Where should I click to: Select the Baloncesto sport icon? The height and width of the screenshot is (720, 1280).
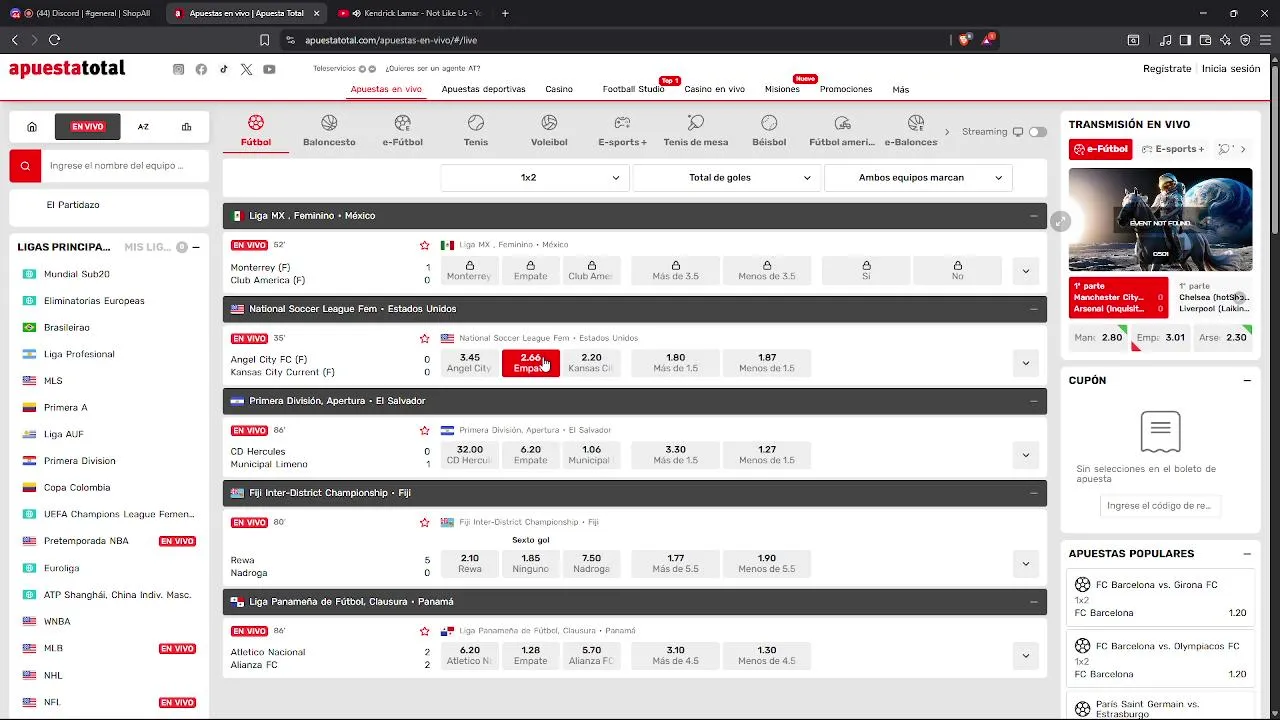(329, 130)
